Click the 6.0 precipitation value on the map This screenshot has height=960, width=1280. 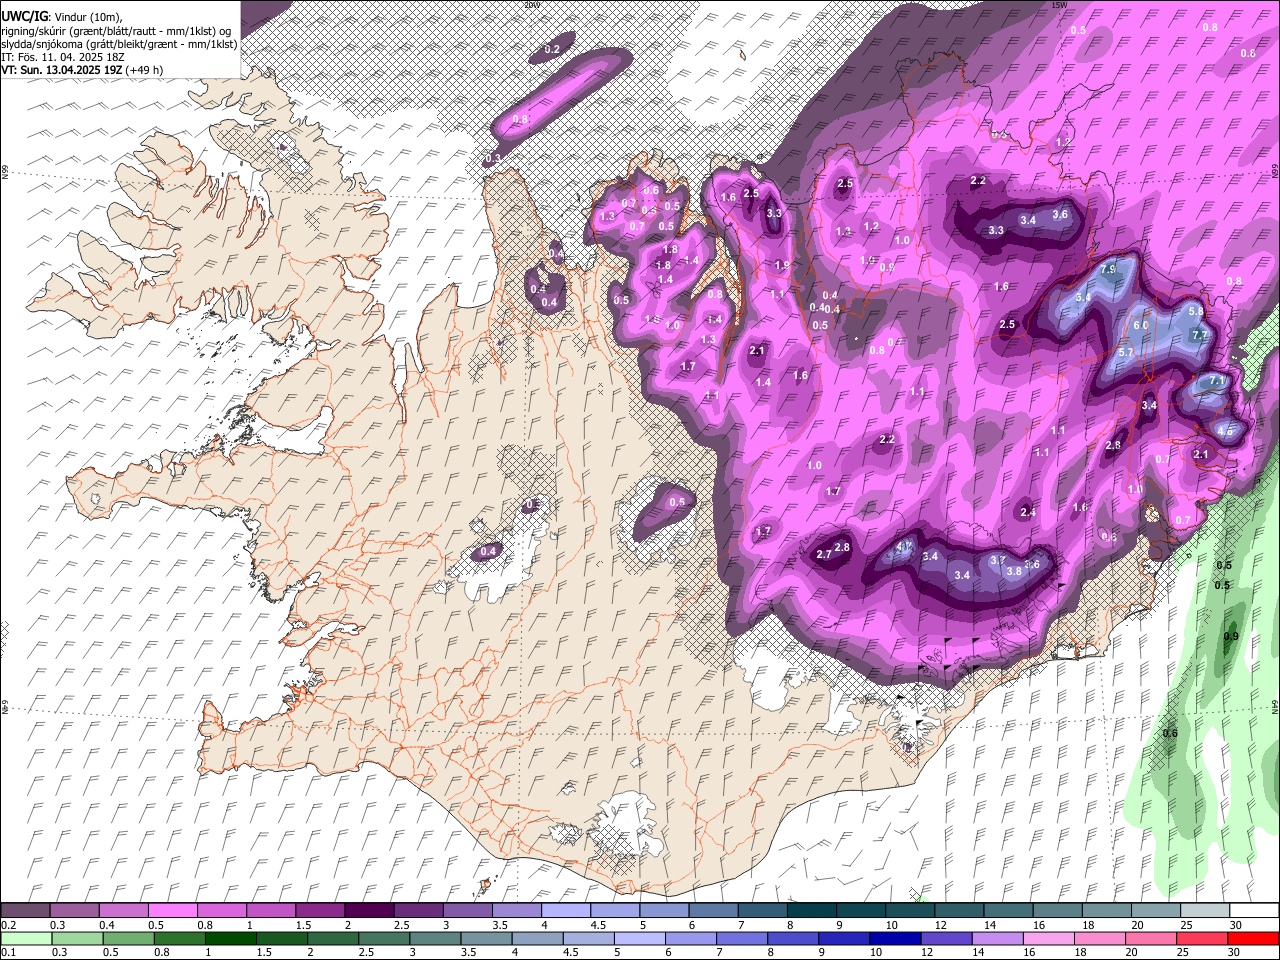point(1141,326)
